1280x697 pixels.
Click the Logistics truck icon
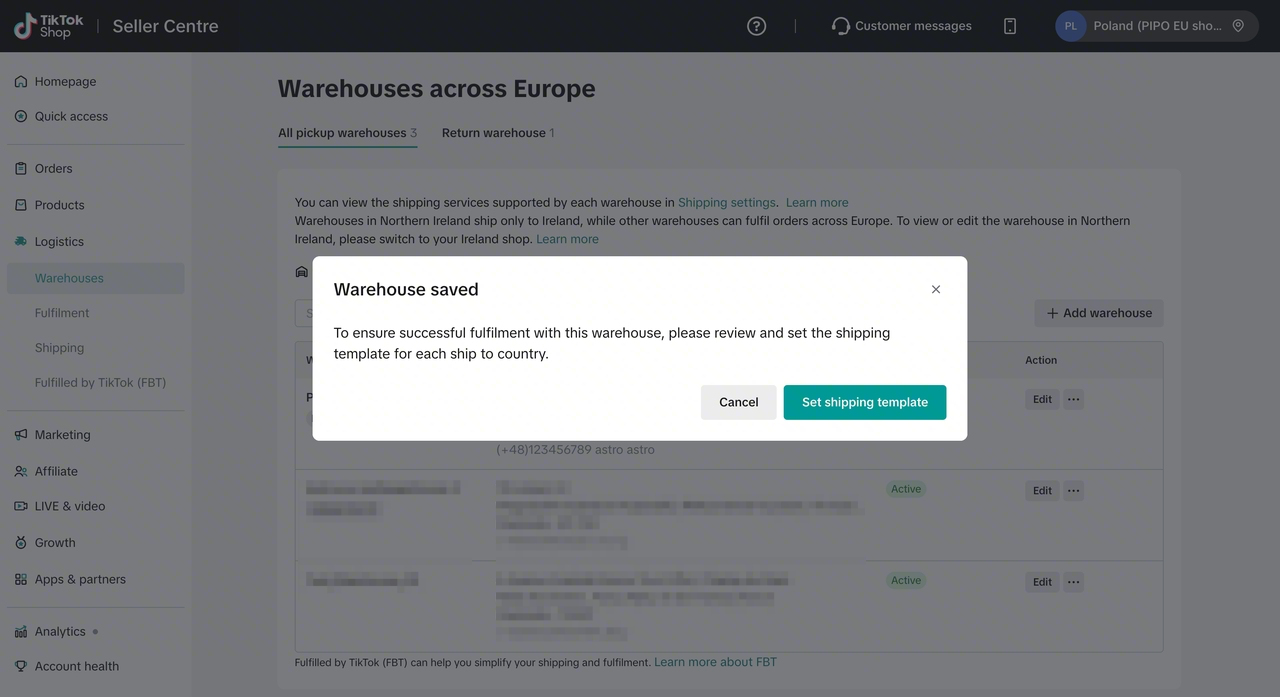pyautogui.click(x=21, y=242)
